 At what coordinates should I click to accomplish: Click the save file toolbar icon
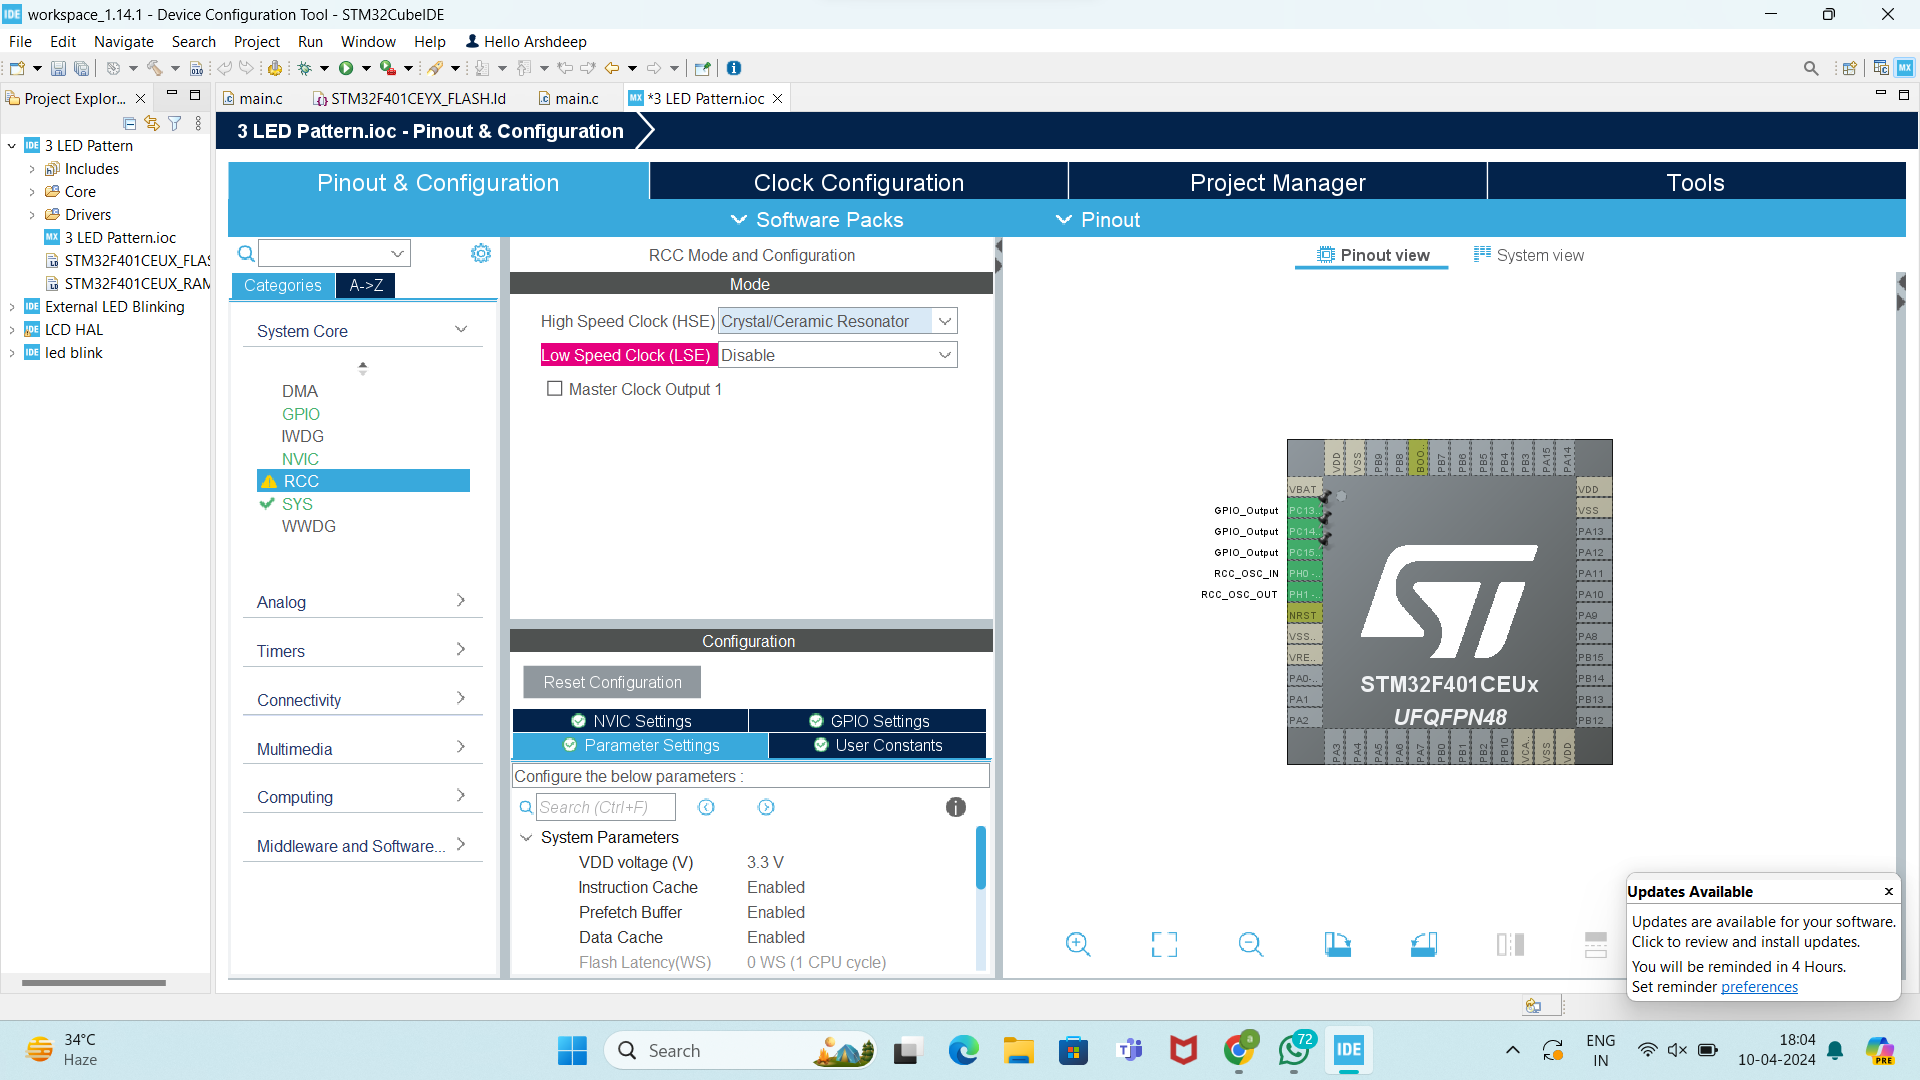(58, 68)
